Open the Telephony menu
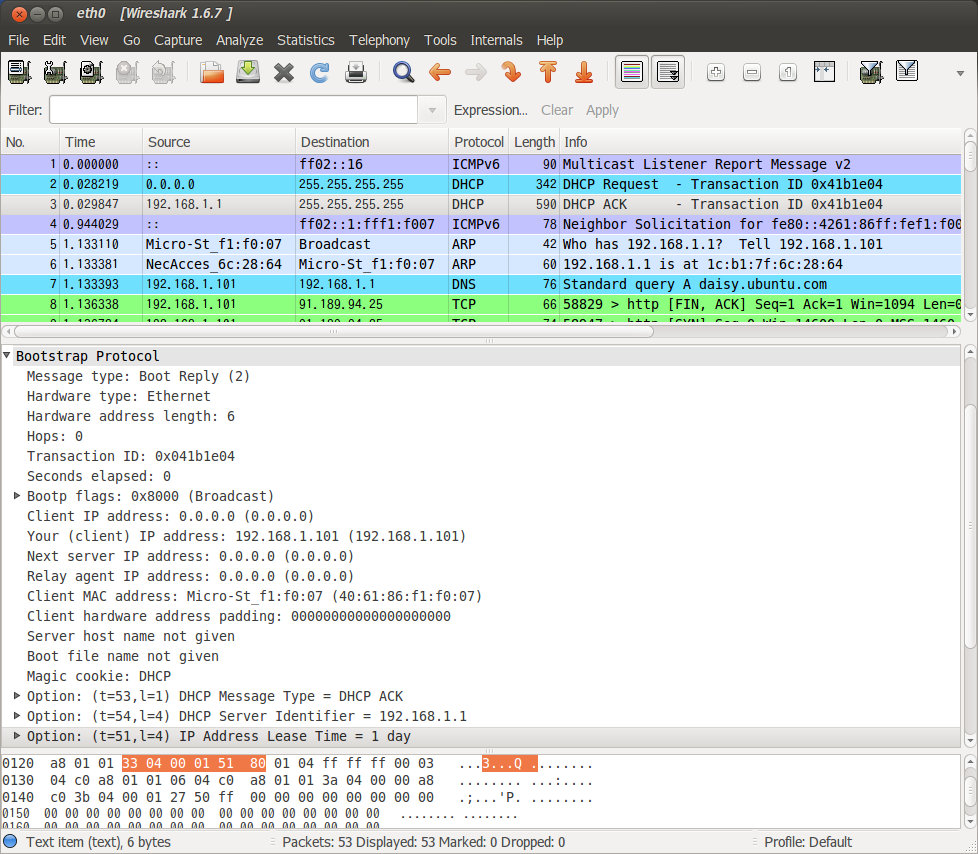978x854 pixels. [x=379, y=40]
